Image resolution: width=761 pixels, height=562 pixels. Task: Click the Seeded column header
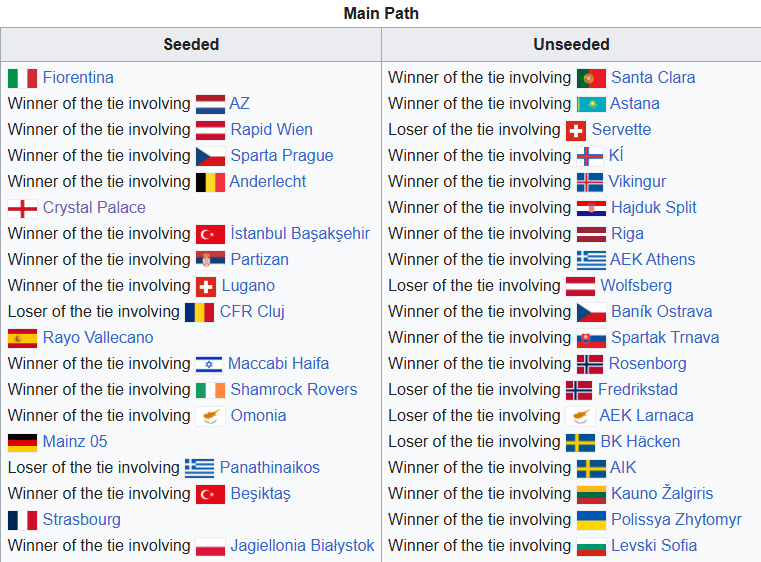click(191, 45)
